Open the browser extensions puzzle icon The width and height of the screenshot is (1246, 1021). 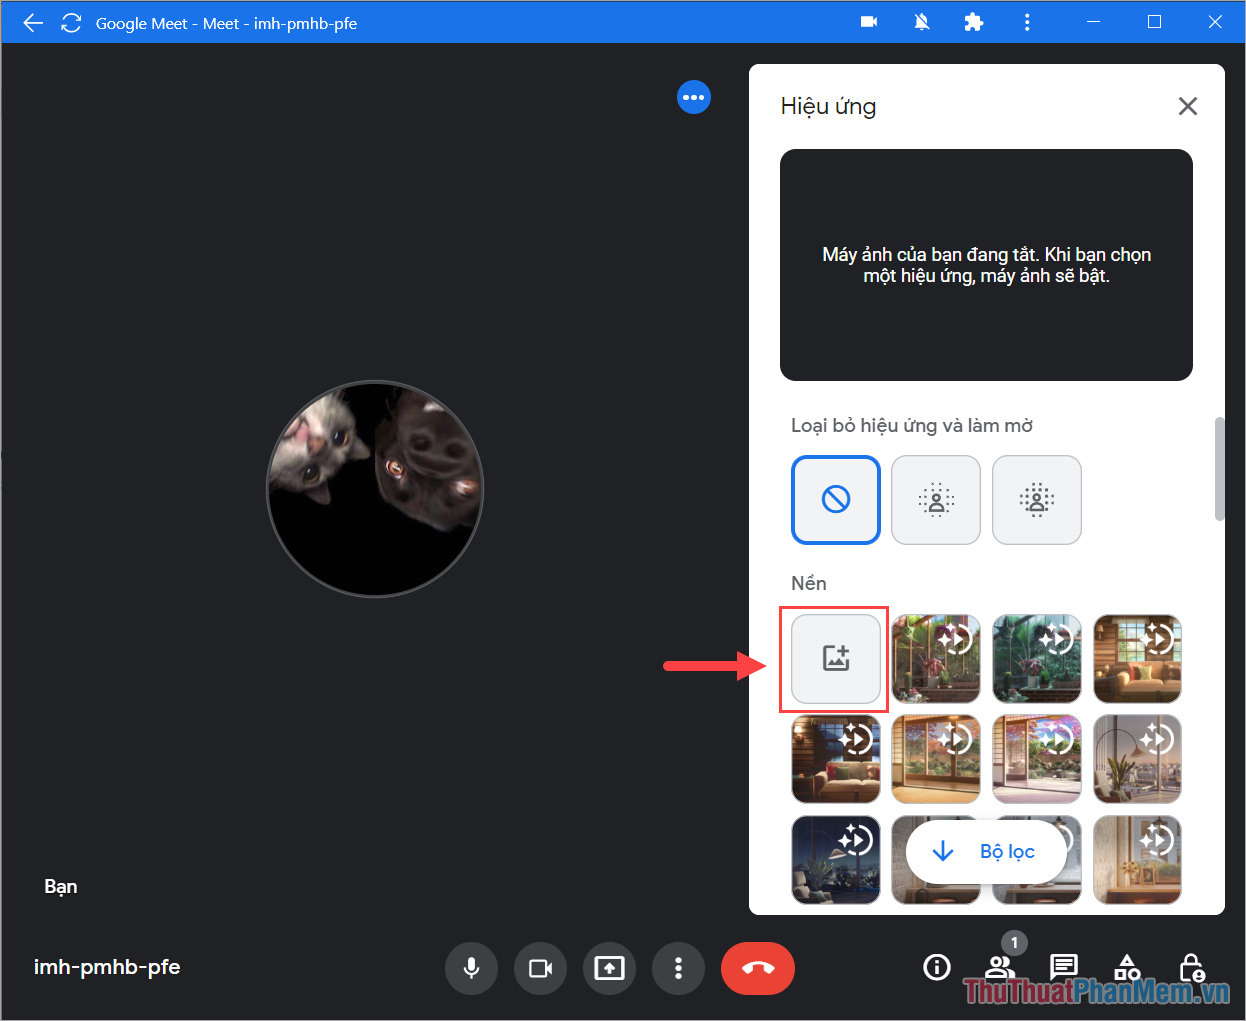974,22
